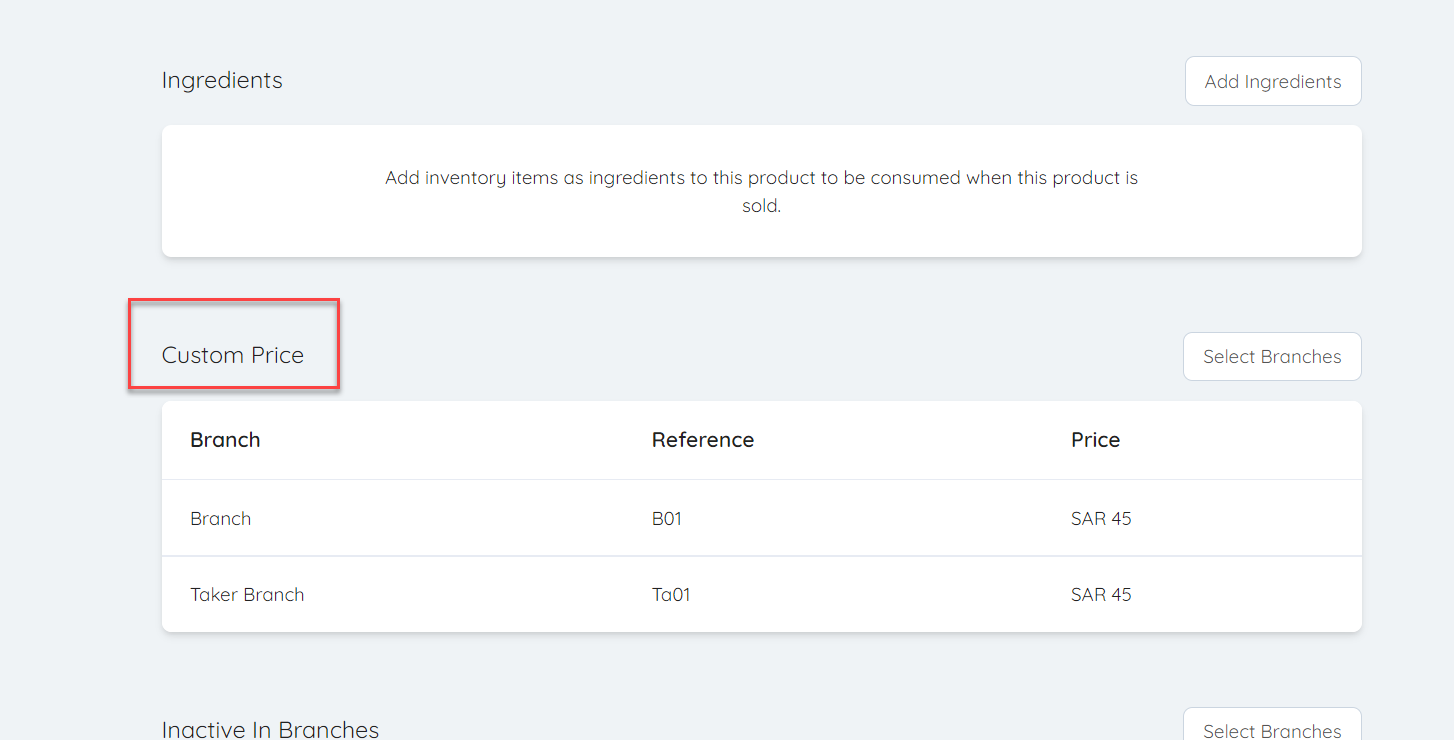Edit the SAR 45 price for B01

pos(1100,519)
